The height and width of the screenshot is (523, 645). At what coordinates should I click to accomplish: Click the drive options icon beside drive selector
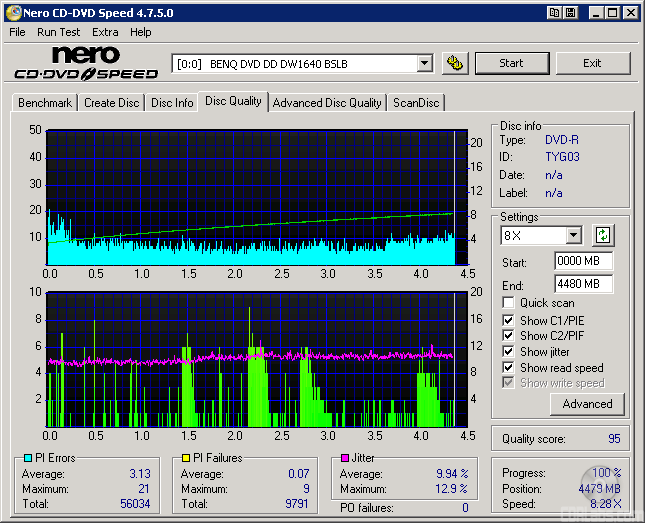click(x=455, y=63)
